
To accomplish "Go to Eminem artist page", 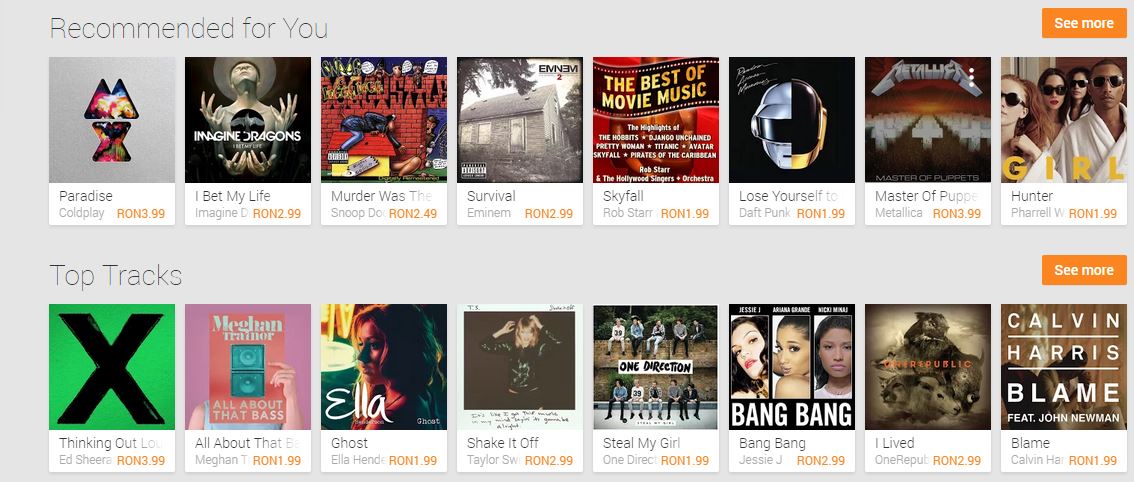I will click(x=489, y=213).
